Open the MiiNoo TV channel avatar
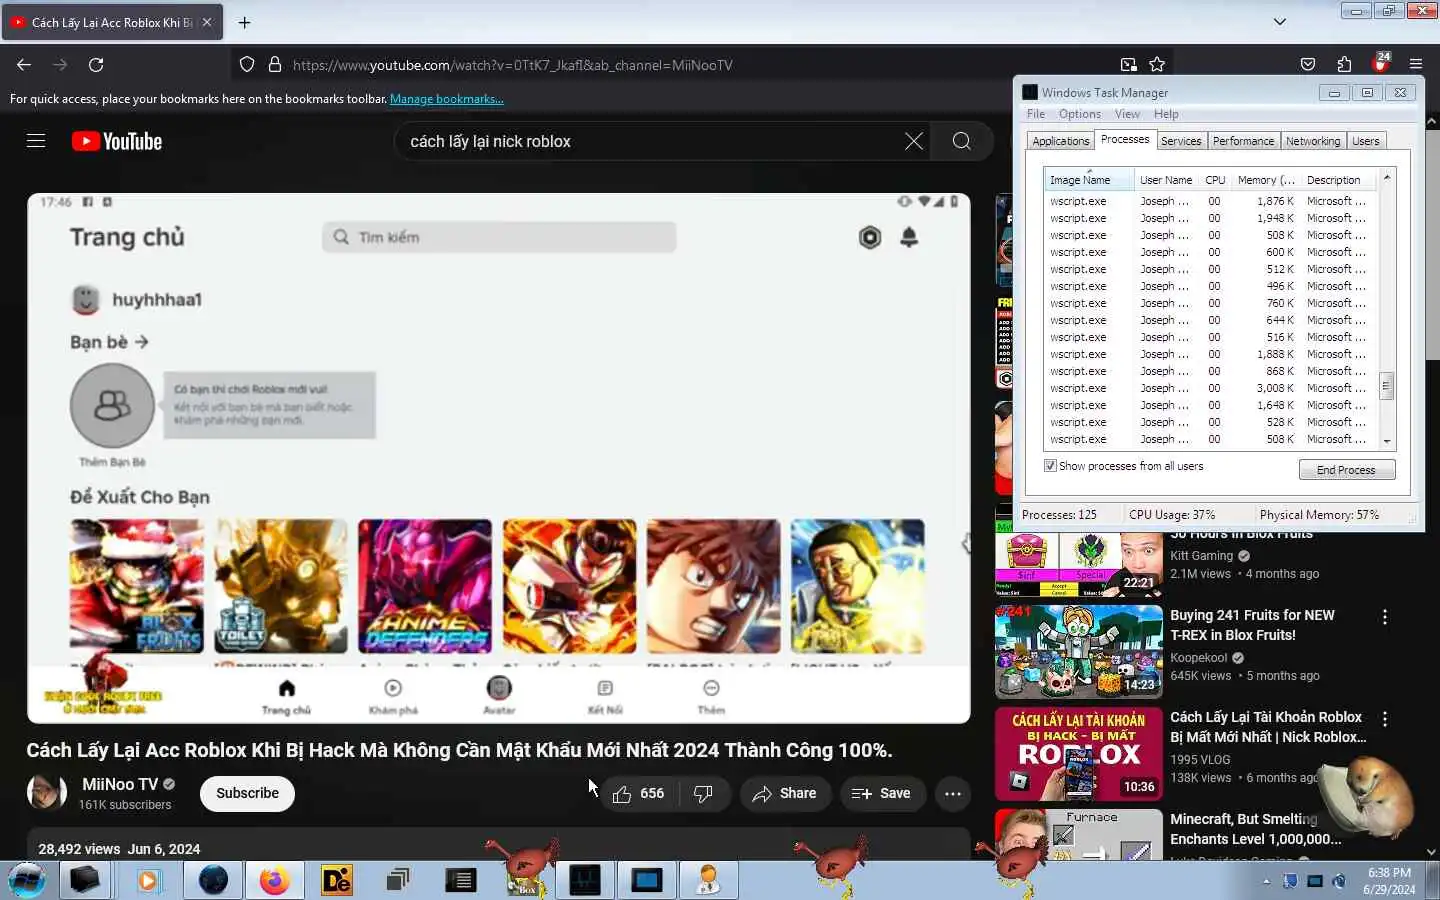The width and height of the screenshot is (1440, 900). 46,793
